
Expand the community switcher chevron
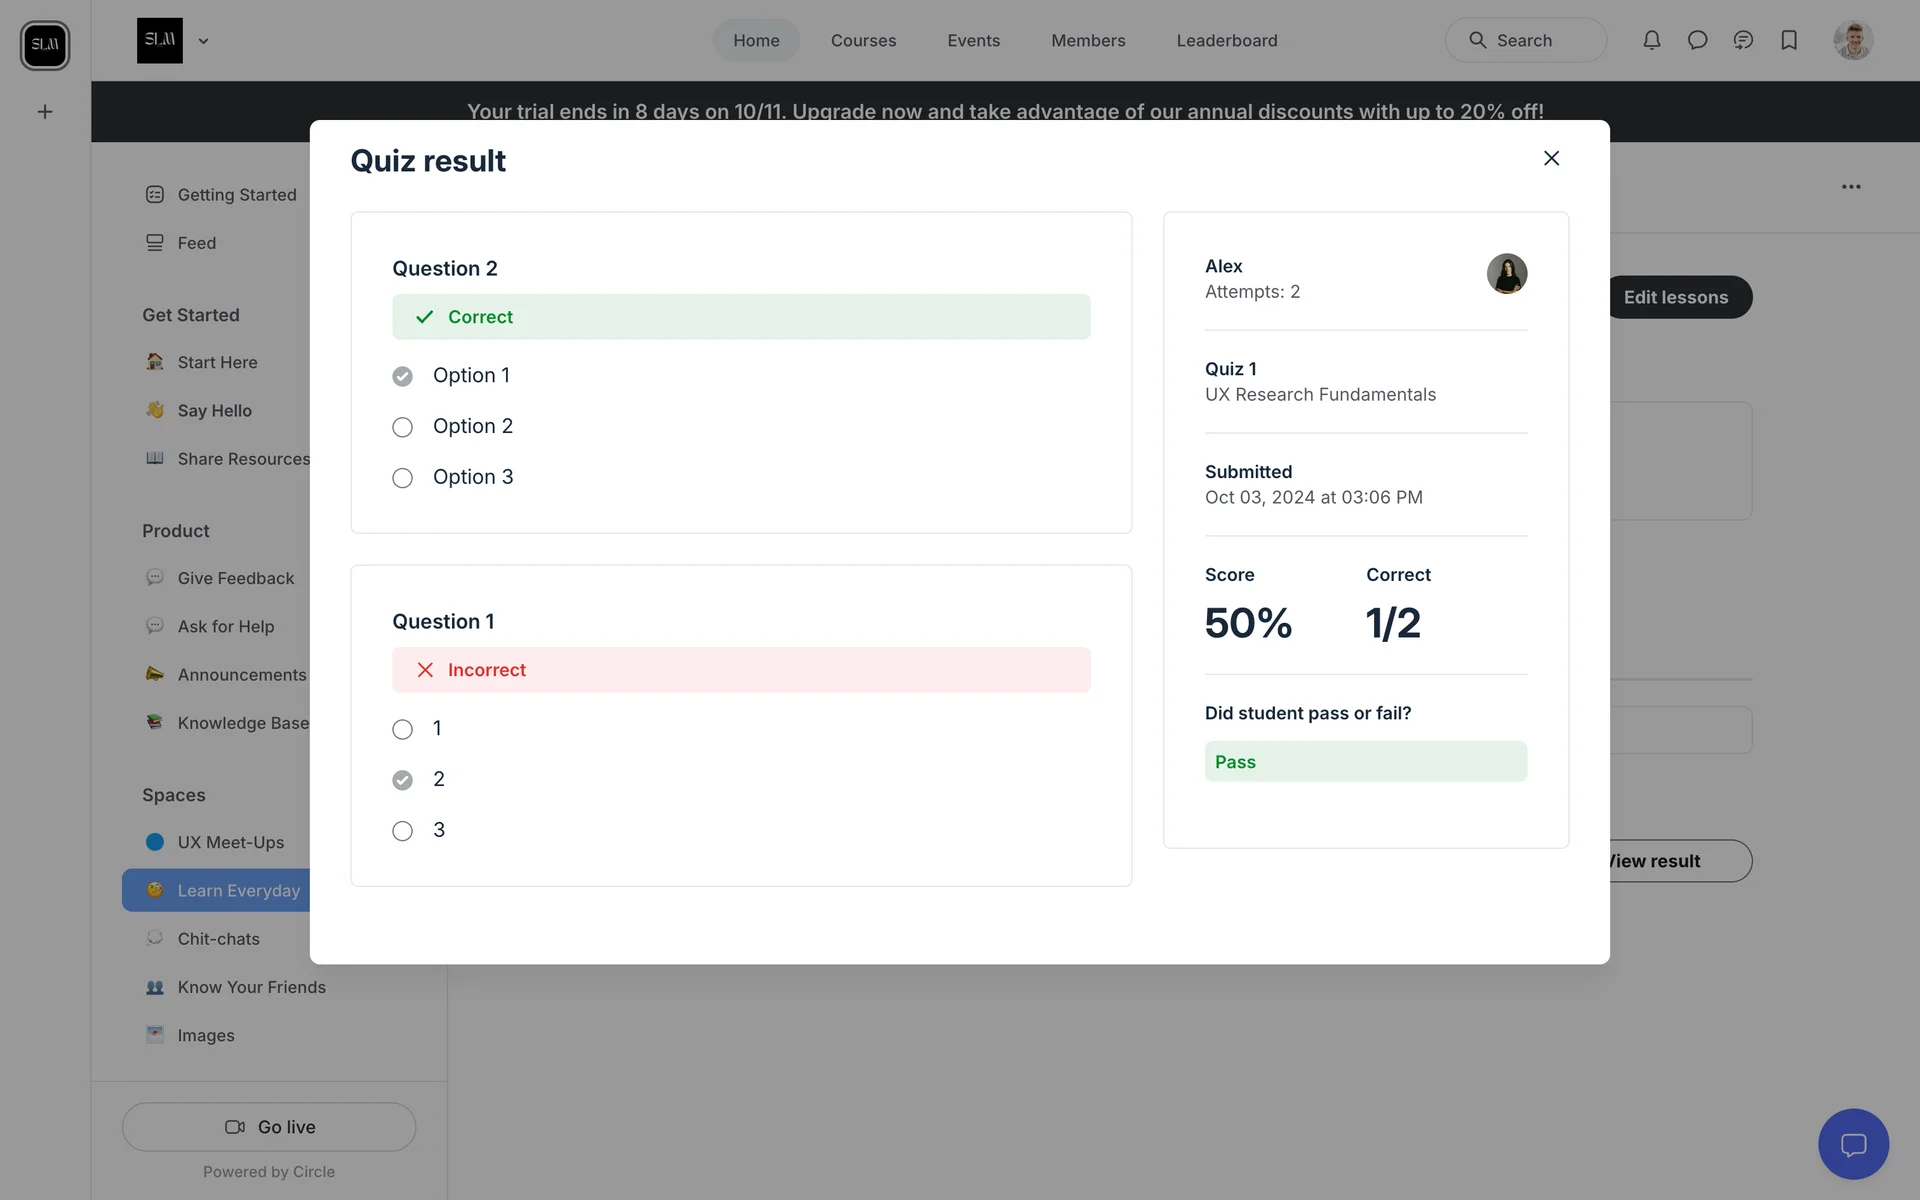tap(203, 41)
